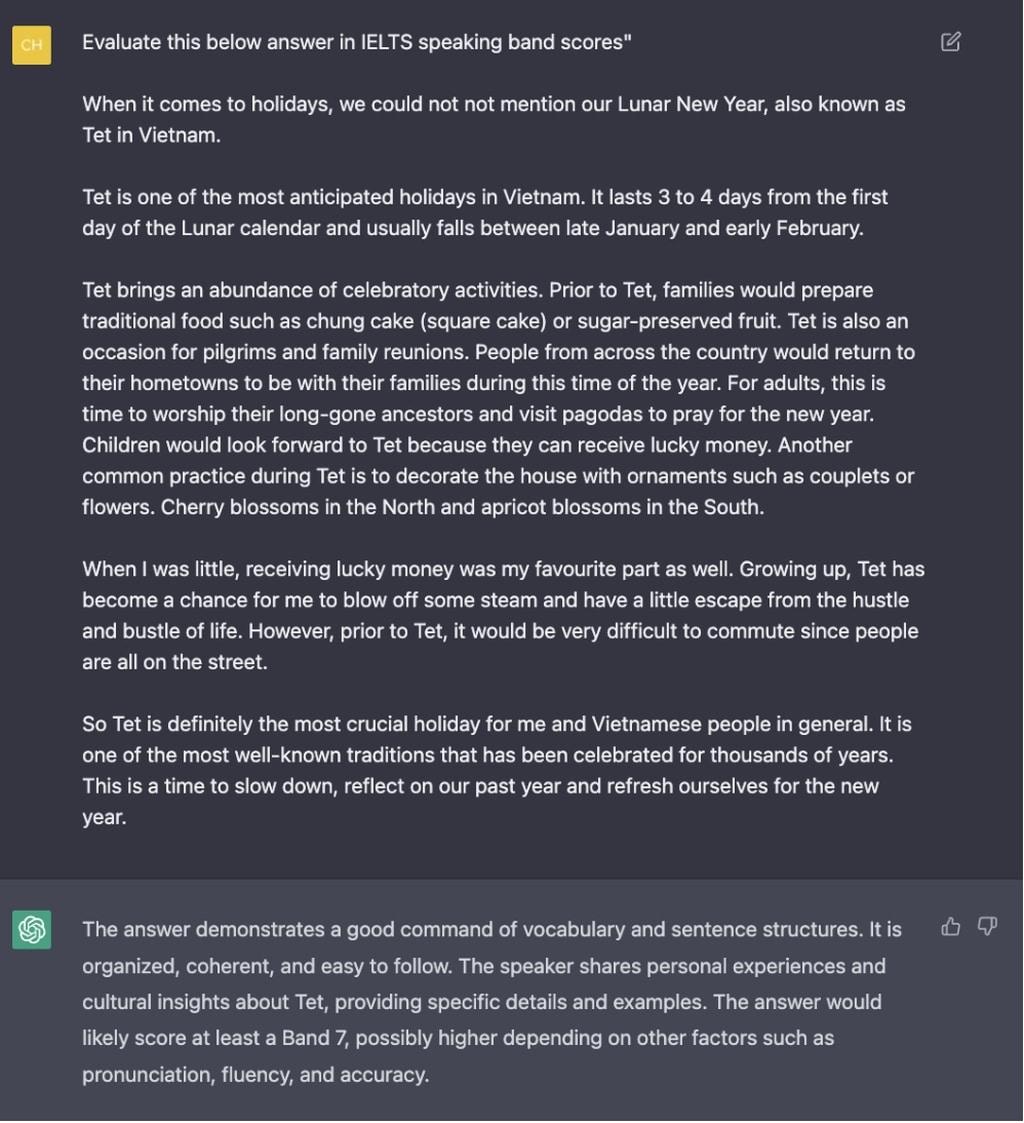Click the "Tet brings an abundance" paragraph
Image resolution: width=1024 pixels, height=1123 pixels.
coord(498,398)
